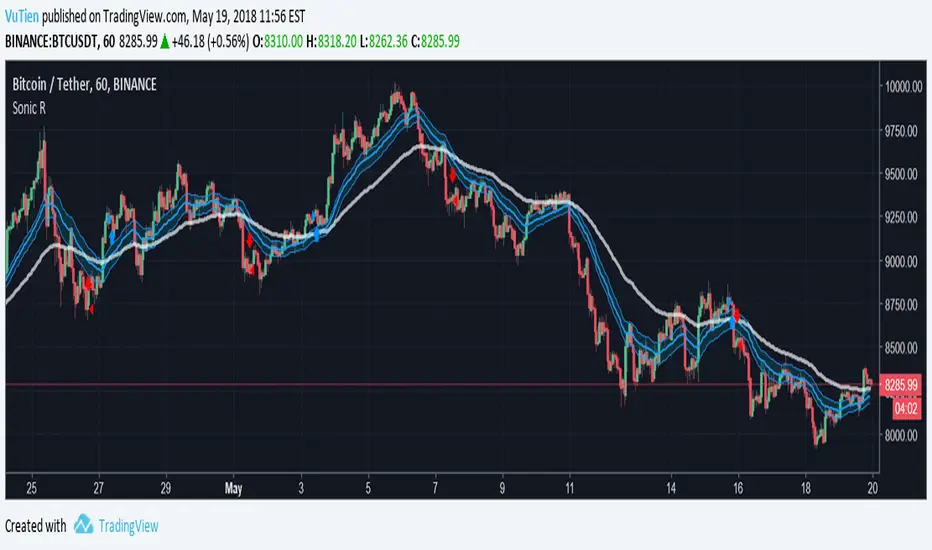Click the 11 date on time axis

click(x=569, y=488)
